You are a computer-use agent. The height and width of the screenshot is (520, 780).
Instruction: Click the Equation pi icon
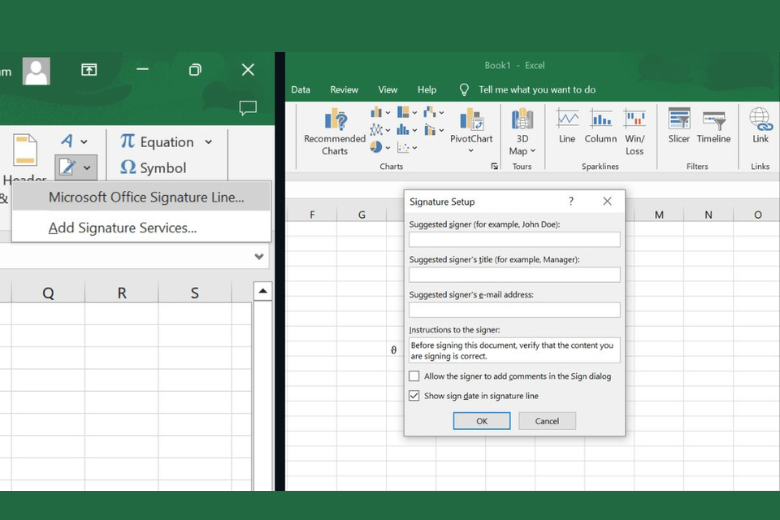(127, 141)
